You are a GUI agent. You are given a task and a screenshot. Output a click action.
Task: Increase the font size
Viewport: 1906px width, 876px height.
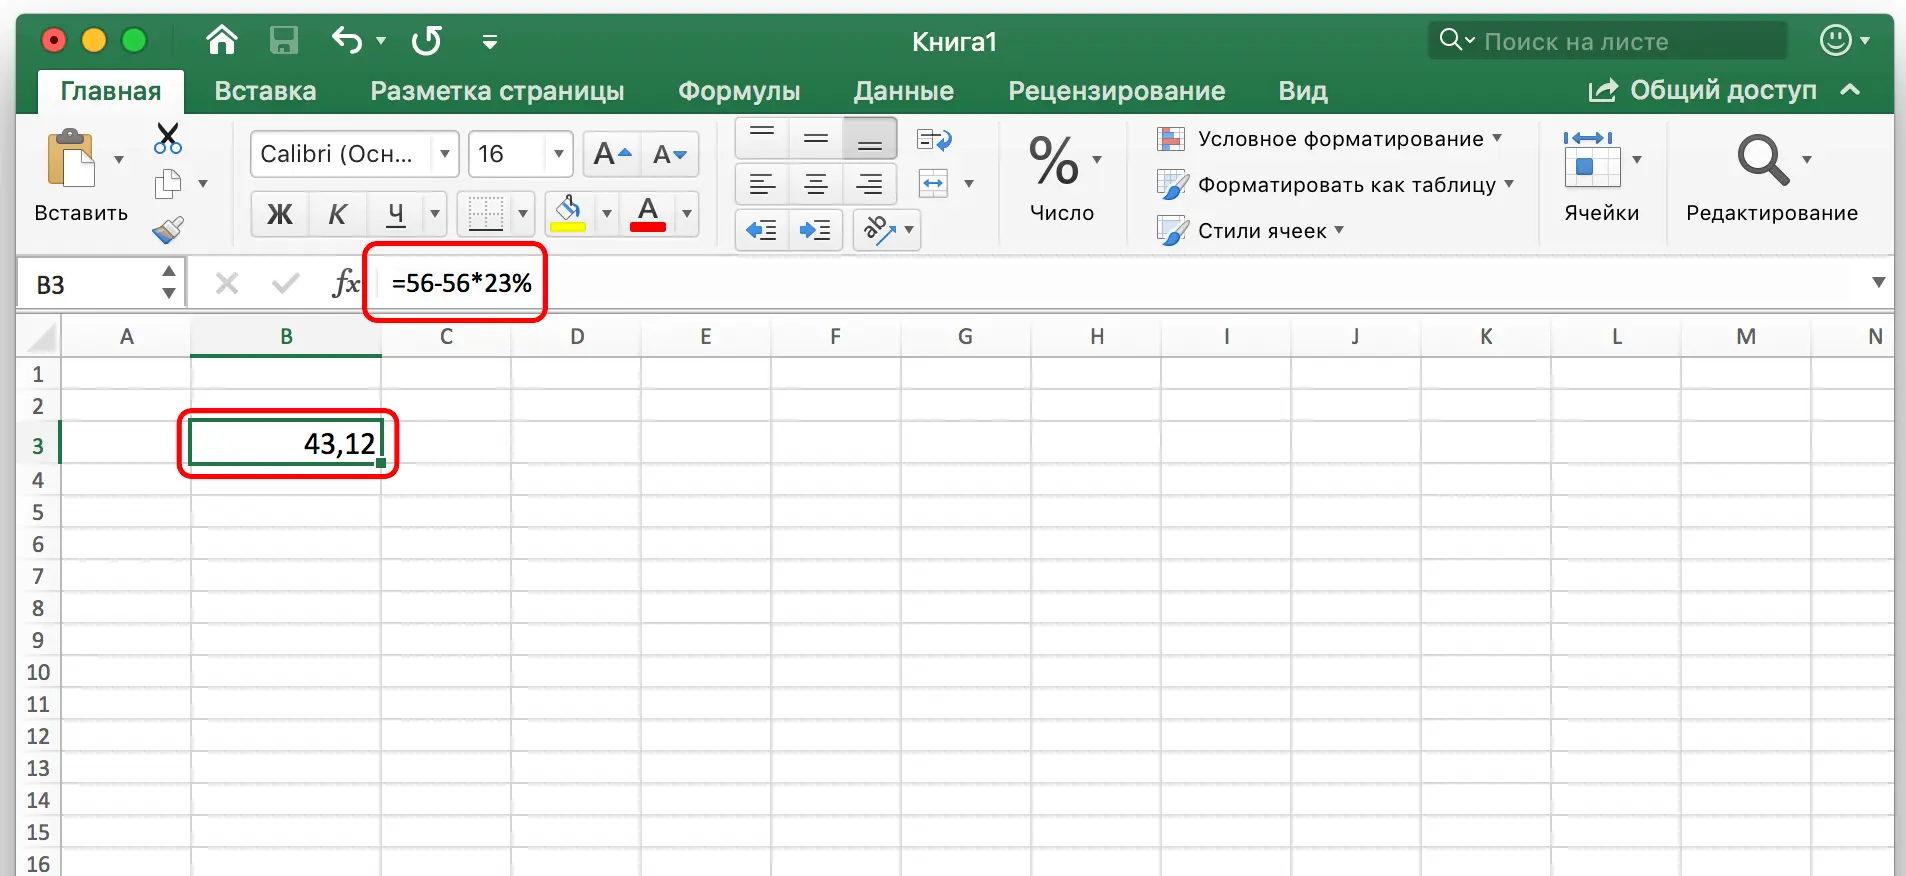point(612,154)
